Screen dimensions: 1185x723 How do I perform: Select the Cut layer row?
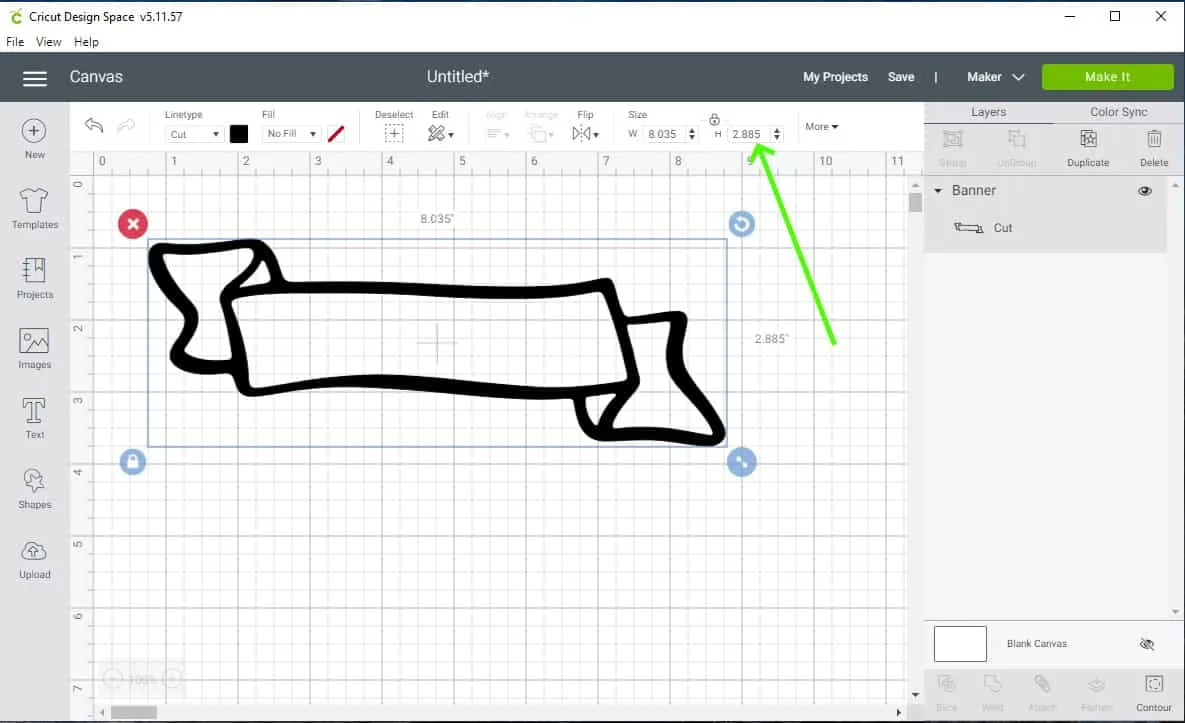(1046, 228)
